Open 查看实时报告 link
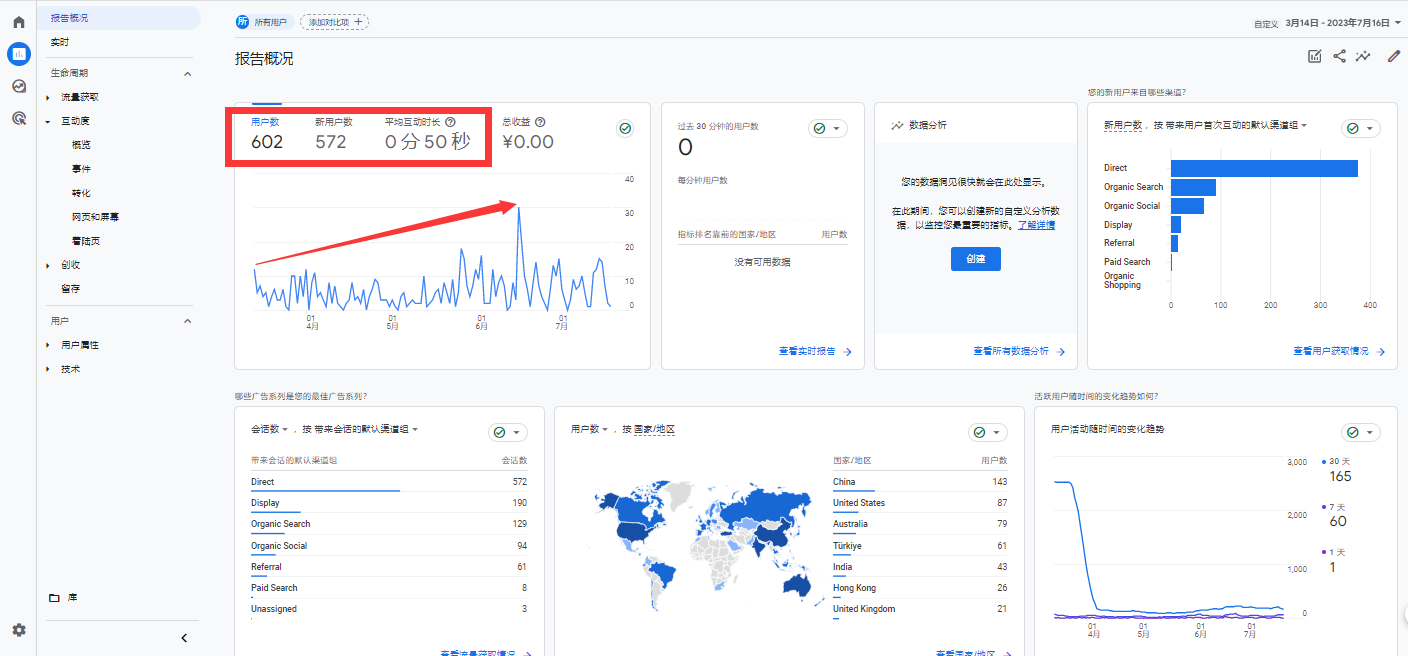Viewport: 1408px width, 656px height. click(814, 352)
